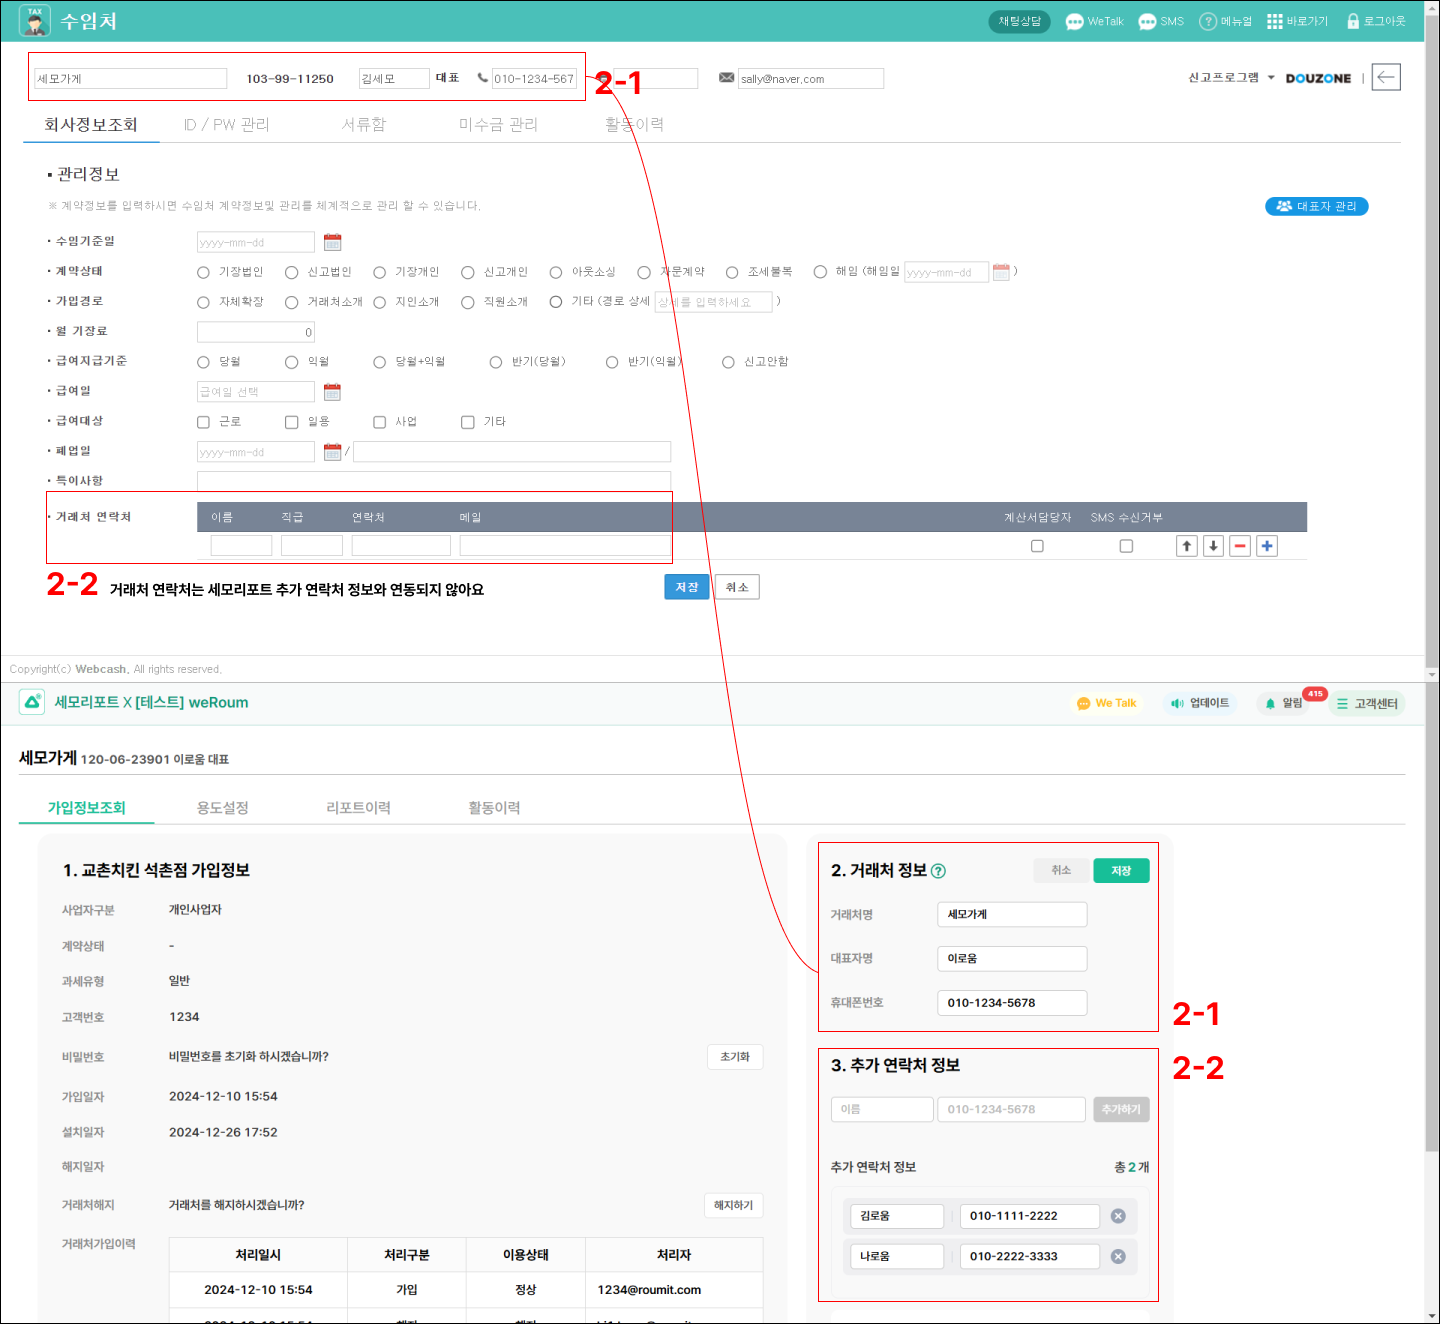The height and width of the screenshot is (1324, 1440).
Task: Click the green 저장 button in 거래처 정보
Action: click(x=1121, y=871)
